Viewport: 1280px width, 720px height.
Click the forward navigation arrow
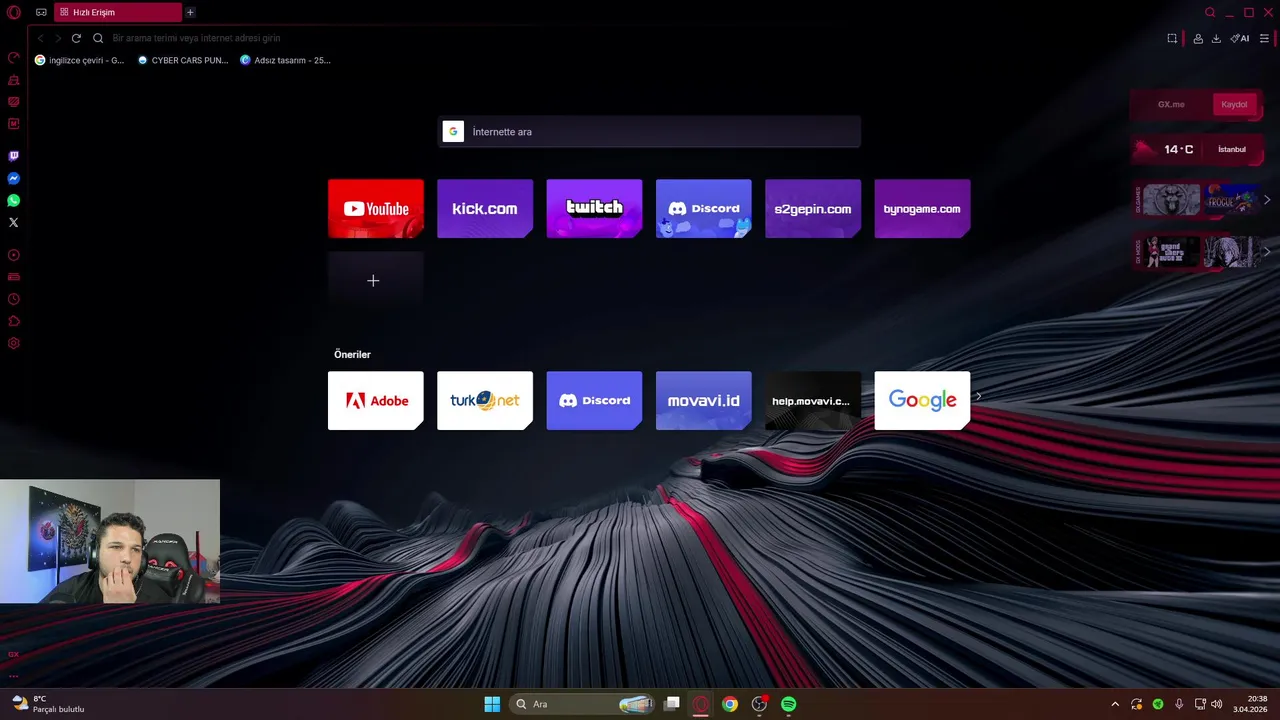58,38
